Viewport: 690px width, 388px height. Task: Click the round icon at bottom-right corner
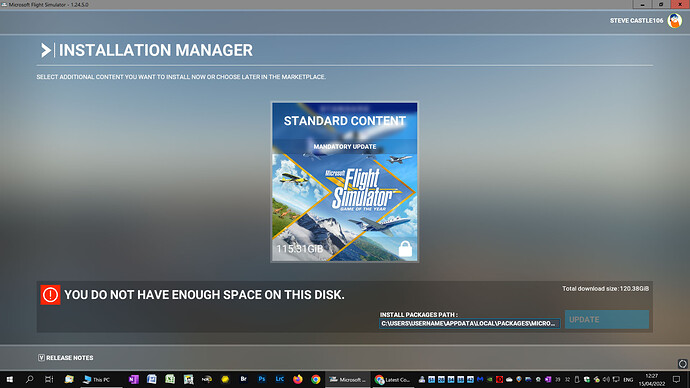coord(683,363)
